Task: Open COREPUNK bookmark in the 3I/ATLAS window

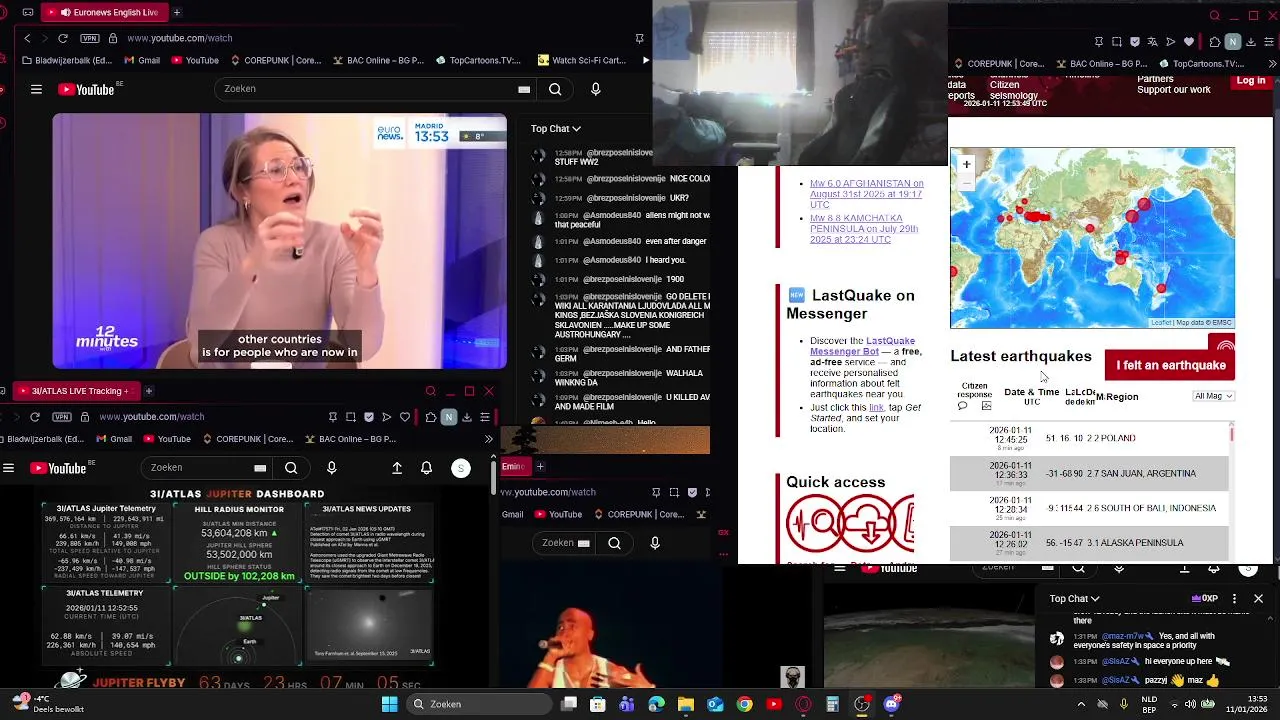Action: (248, 439)
